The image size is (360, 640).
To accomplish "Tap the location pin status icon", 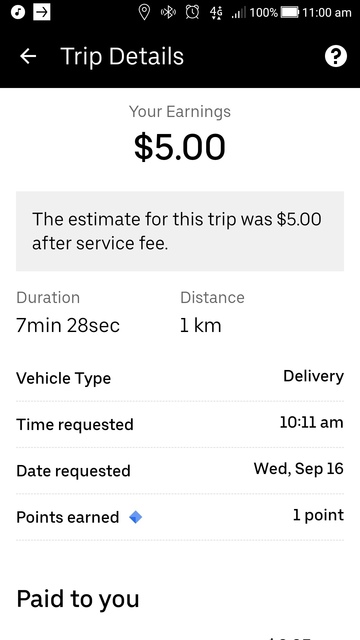I will (x=144, y=13).
